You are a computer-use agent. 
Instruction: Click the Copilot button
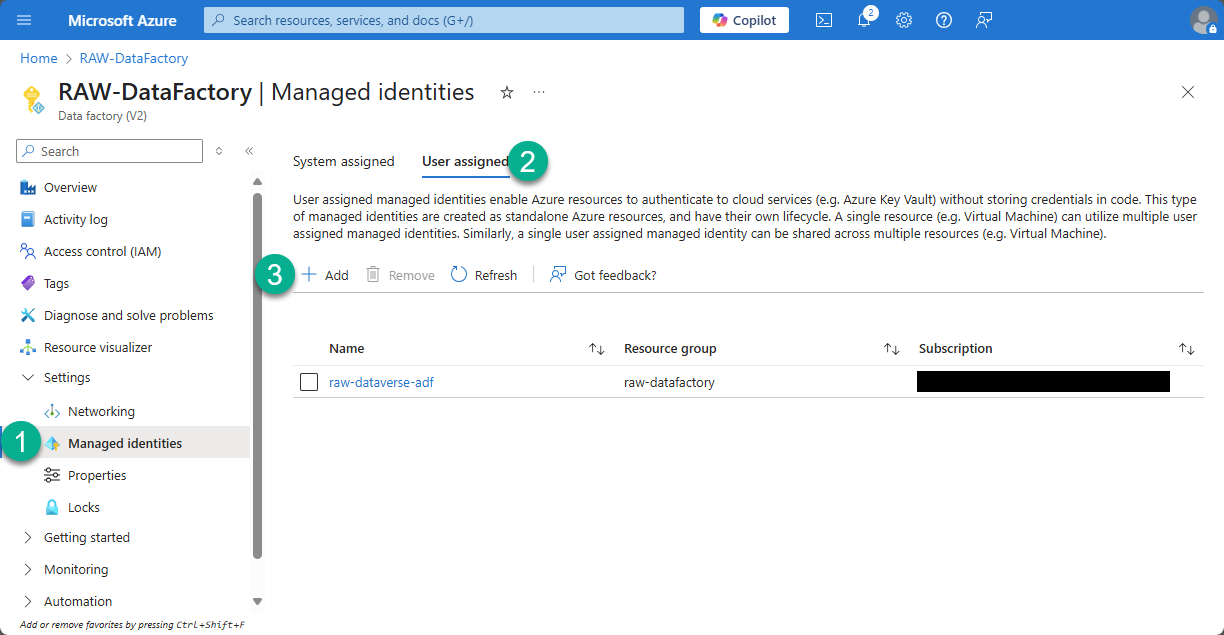[x=744, y=20]
